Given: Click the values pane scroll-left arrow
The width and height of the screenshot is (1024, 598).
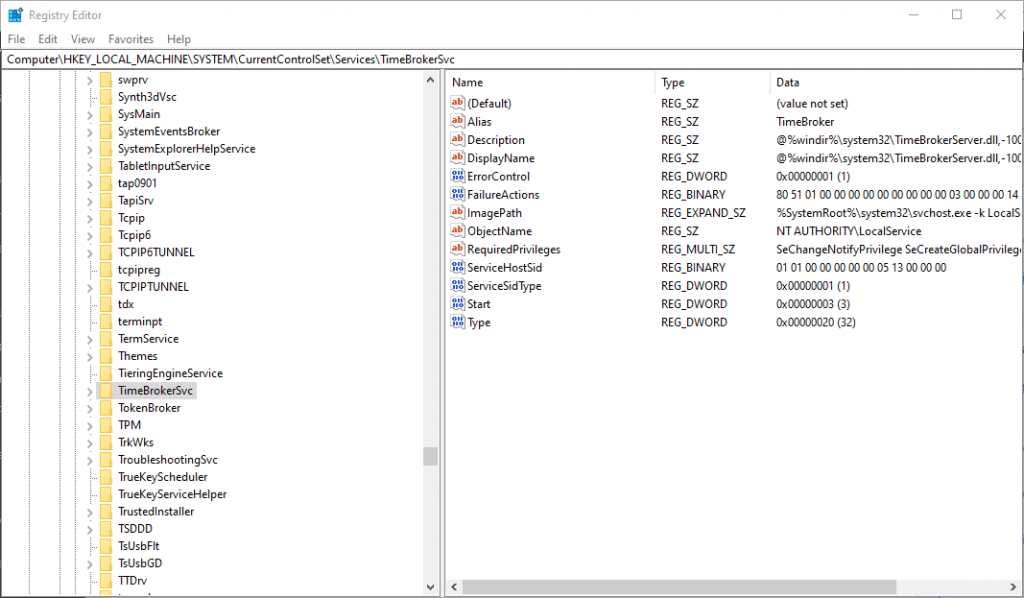Looking at the screenshot, I should 455,587.
